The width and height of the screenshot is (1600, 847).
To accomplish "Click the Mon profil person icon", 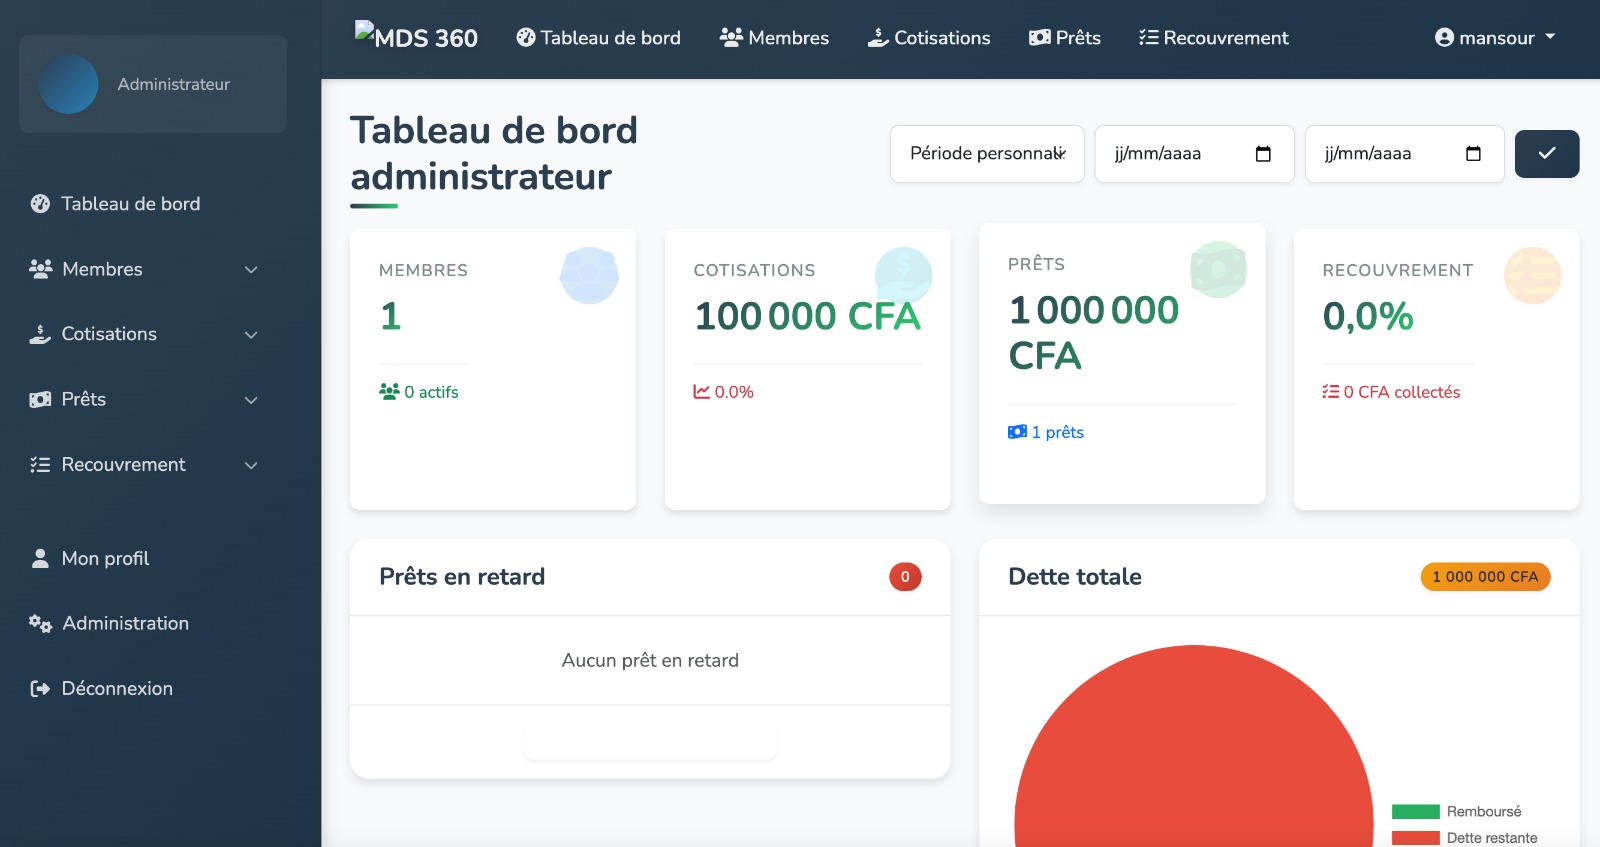I will pyautogui.click(x=40, y=558).
